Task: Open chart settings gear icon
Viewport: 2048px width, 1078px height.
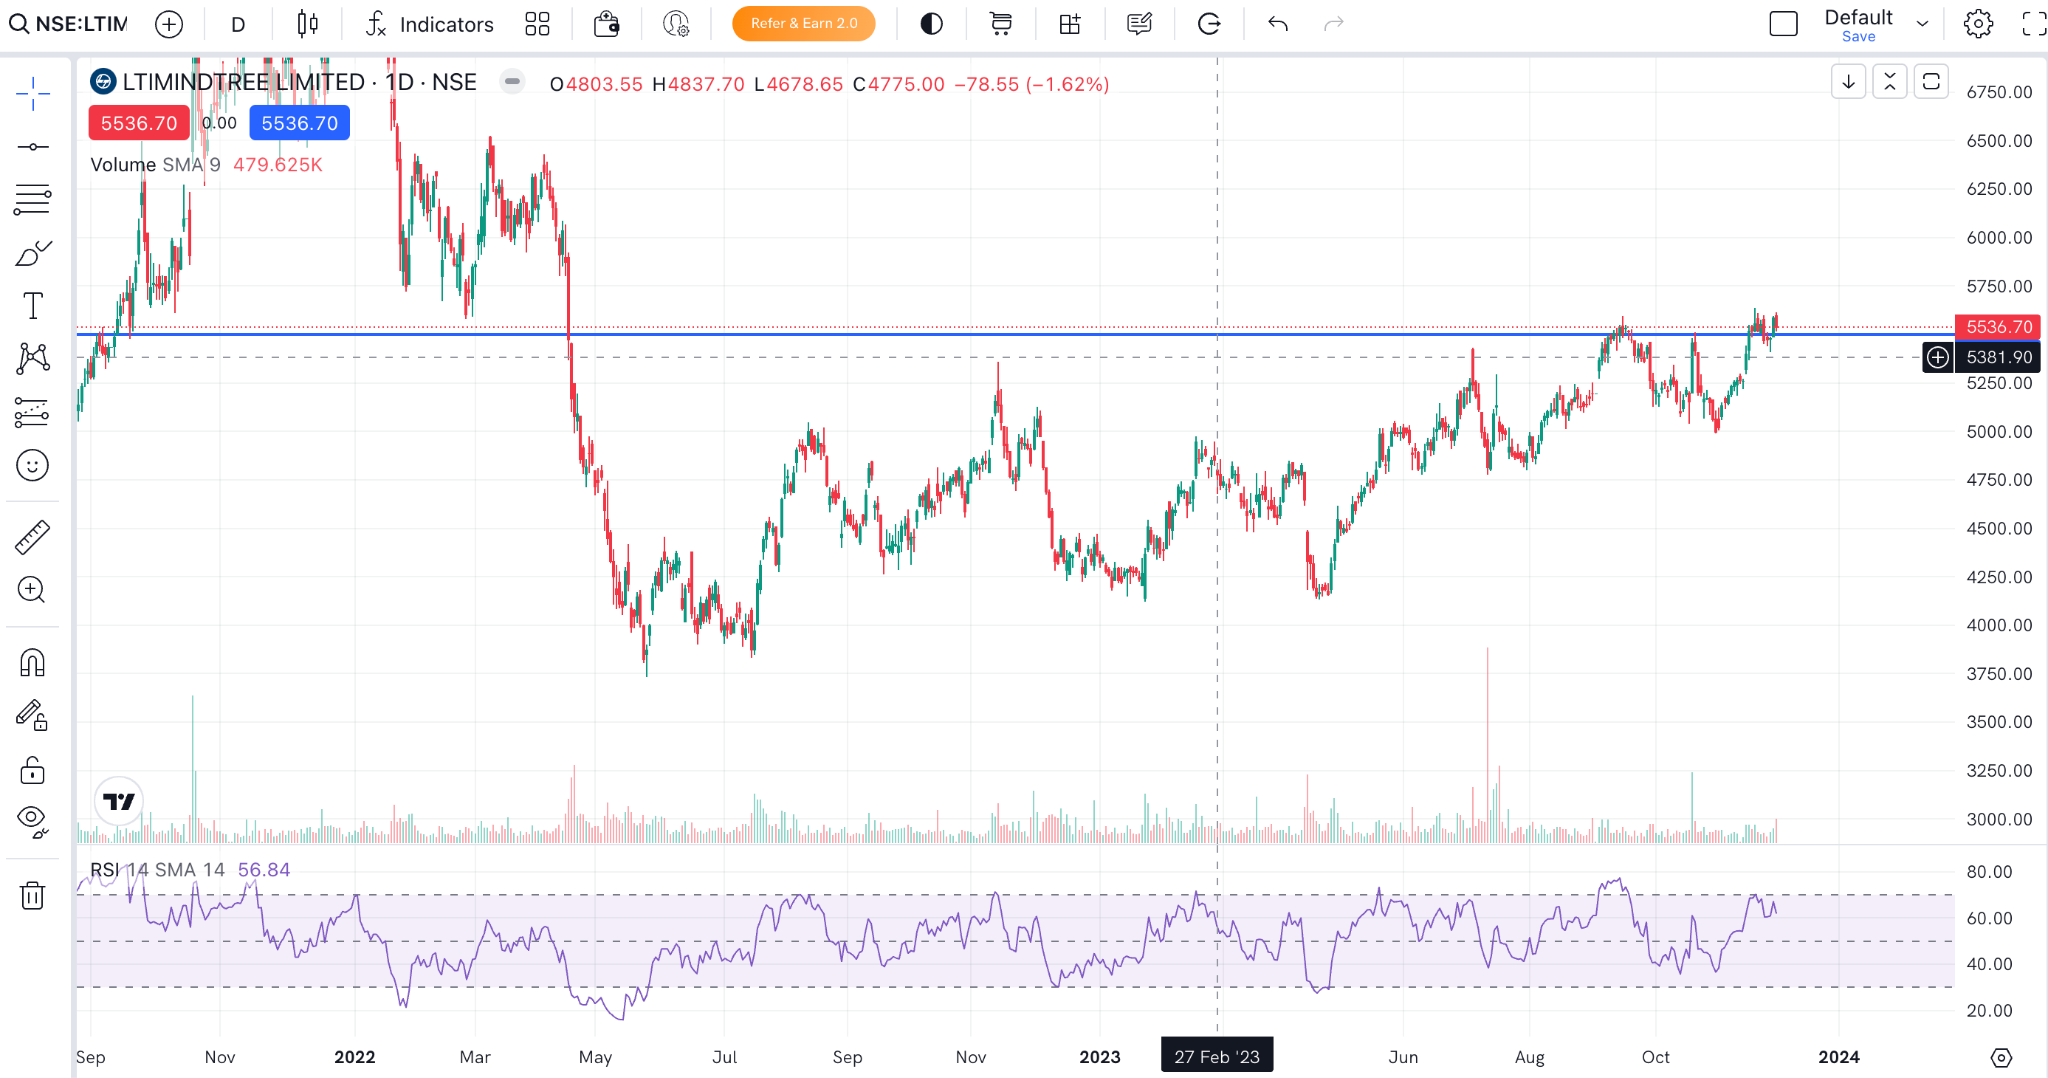Action: pyautogui.click(x=1977, y=24)
